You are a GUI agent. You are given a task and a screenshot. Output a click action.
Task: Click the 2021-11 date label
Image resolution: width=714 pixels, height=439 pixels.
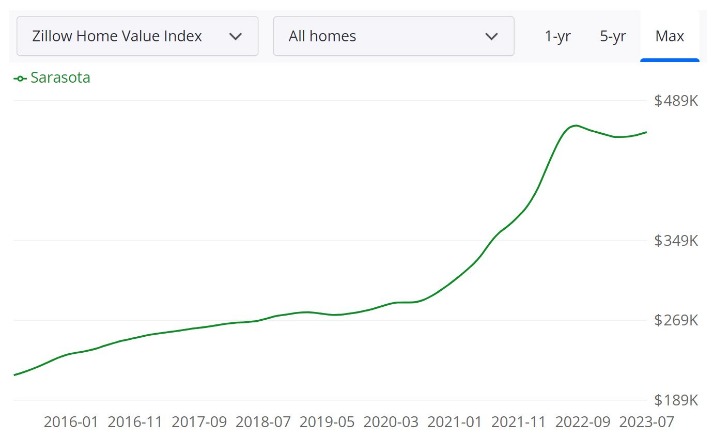pyautogui.click(x=519, y=422)
